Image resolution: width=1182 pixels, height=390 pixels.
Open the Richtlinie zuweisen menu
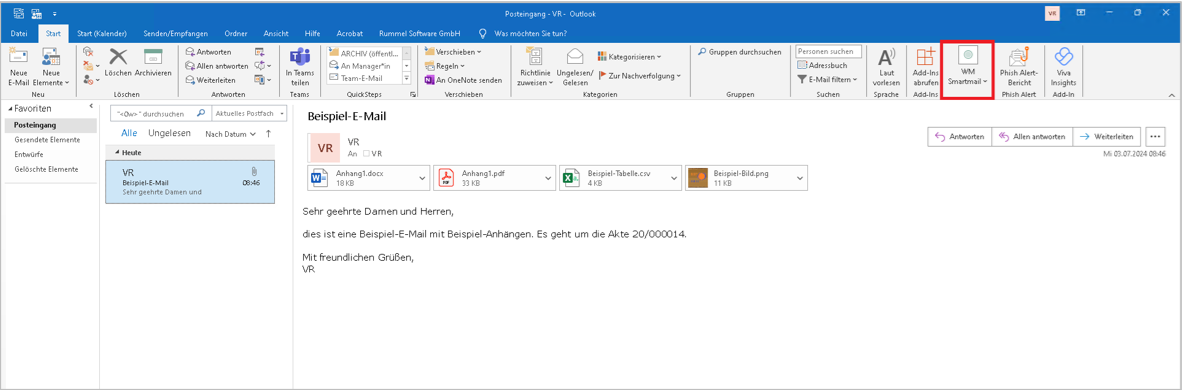[x=534, y=66]
